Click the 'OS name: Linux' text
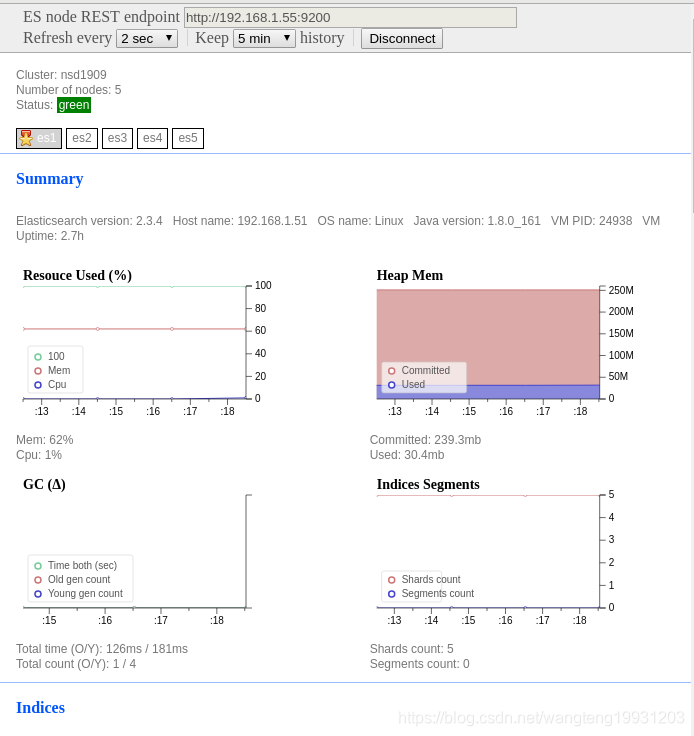This screenshot has height=736, width=694. pos(360,221)
